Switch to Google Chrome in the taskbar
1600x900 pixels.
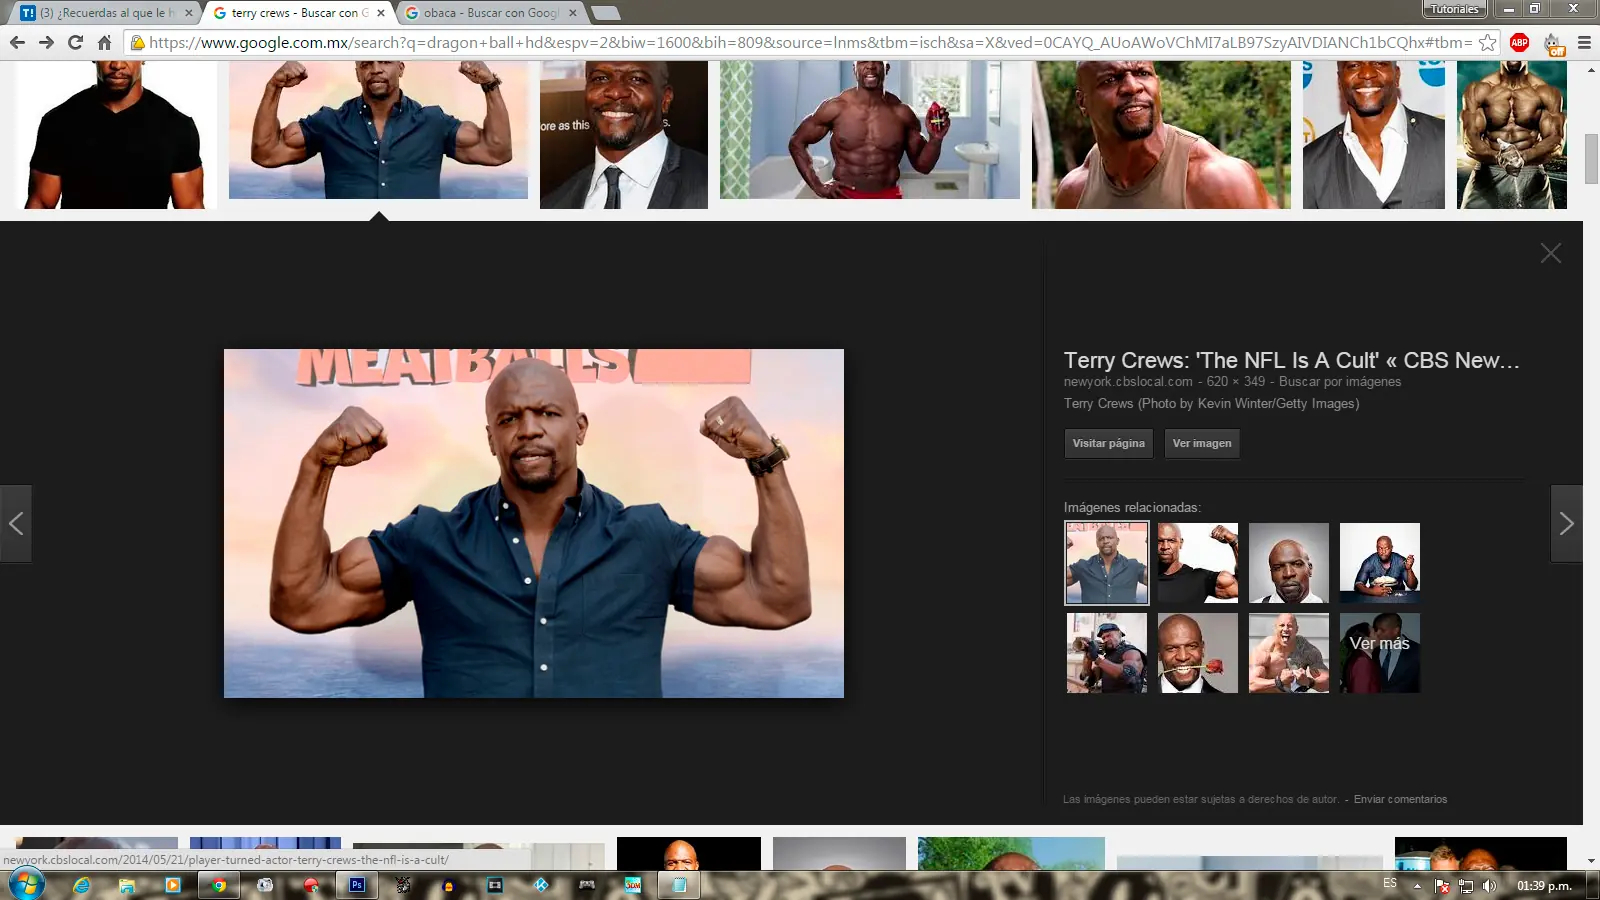219,885
